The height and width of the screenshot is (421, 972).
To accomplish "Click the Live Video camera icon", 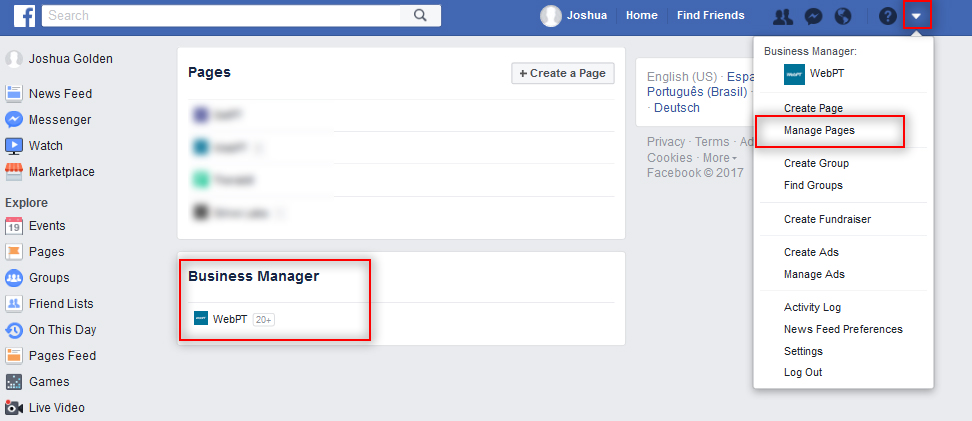I will [14, 408].
